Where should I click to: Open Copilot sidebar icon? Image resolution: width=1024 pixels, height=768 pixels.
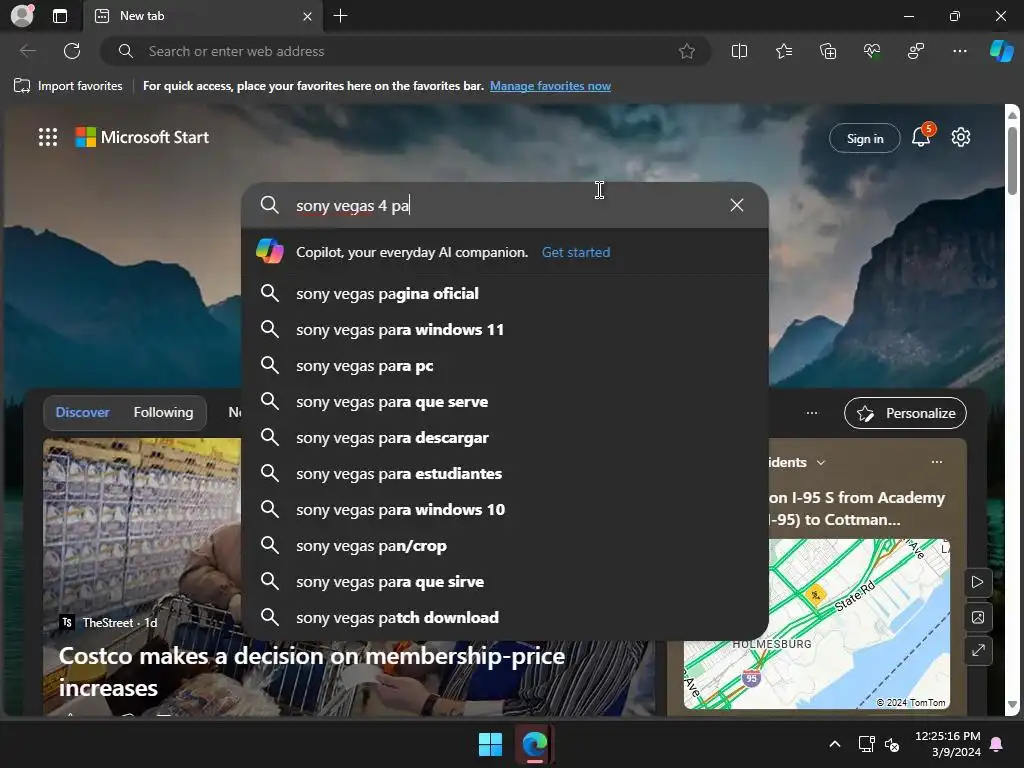1002,51
